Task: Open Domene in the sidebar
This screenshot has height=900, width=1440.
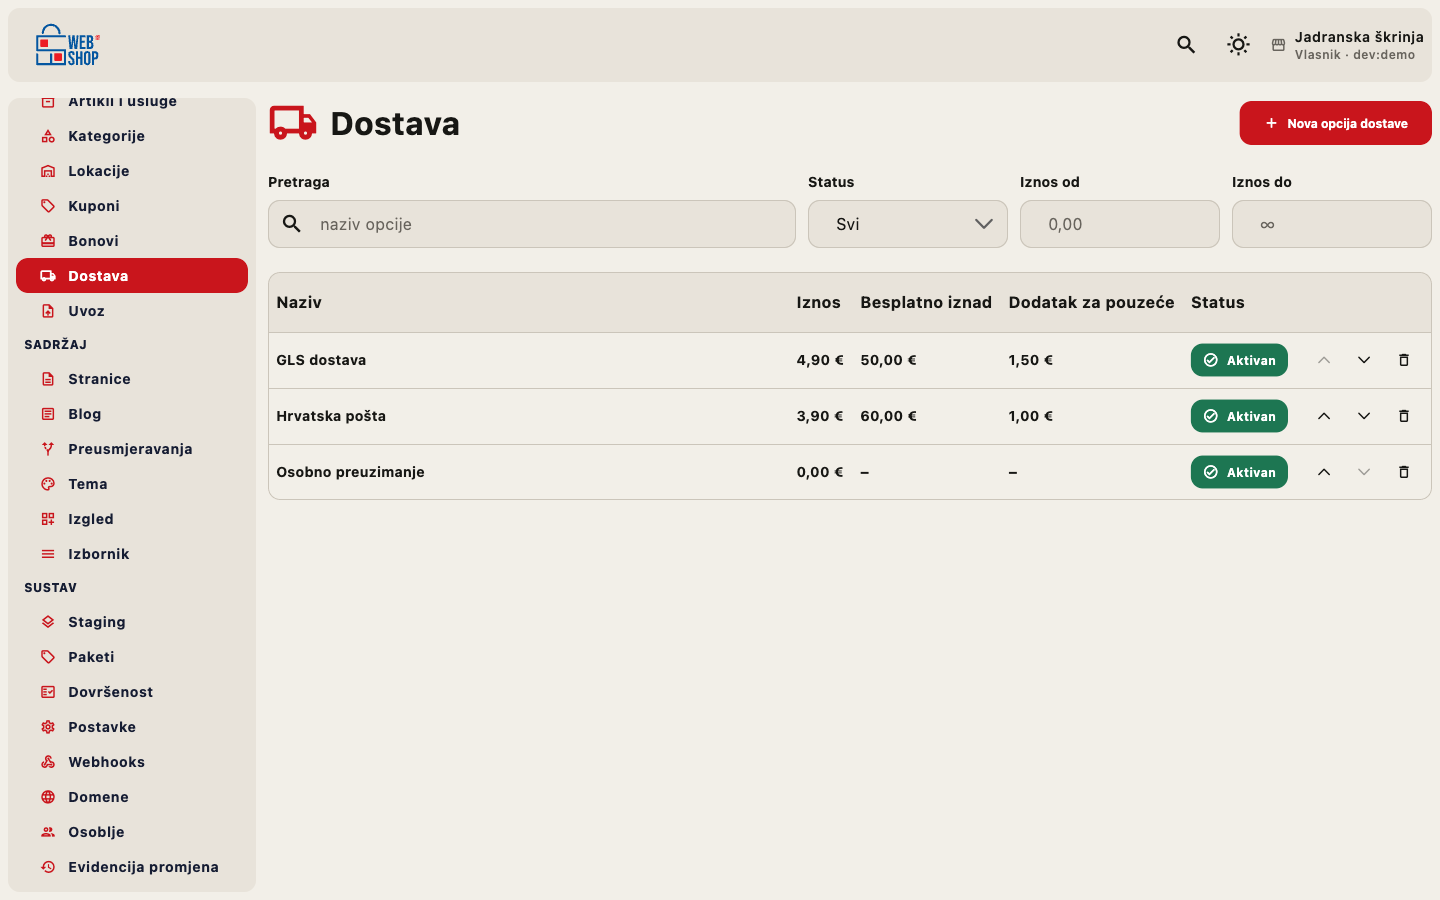Action: tap(132, 797)
